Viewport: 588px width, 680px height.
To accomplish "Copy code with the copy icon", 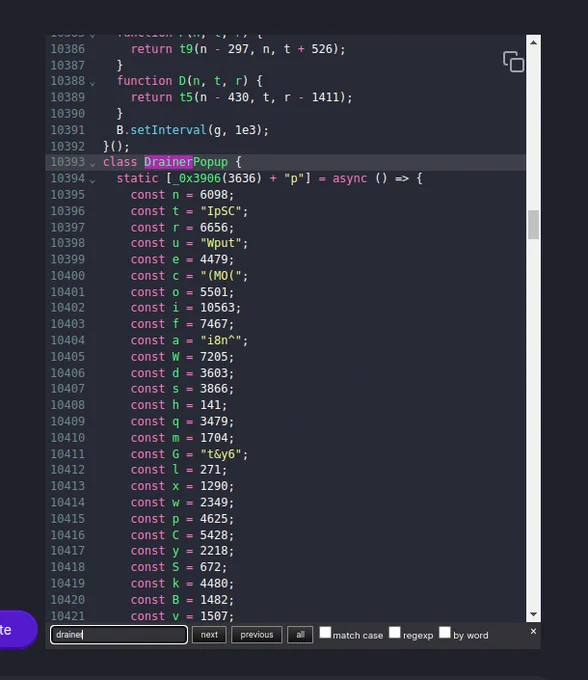I will click(x=513, y=62).
